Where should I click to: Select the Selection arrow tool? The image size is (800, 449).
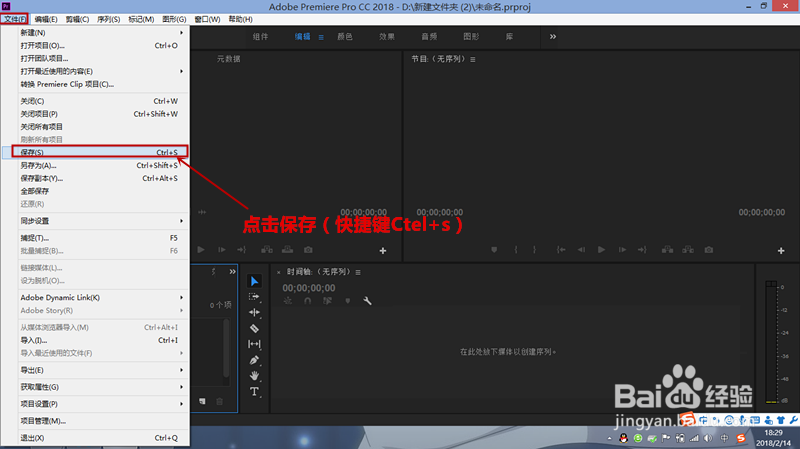coord(254,281)
